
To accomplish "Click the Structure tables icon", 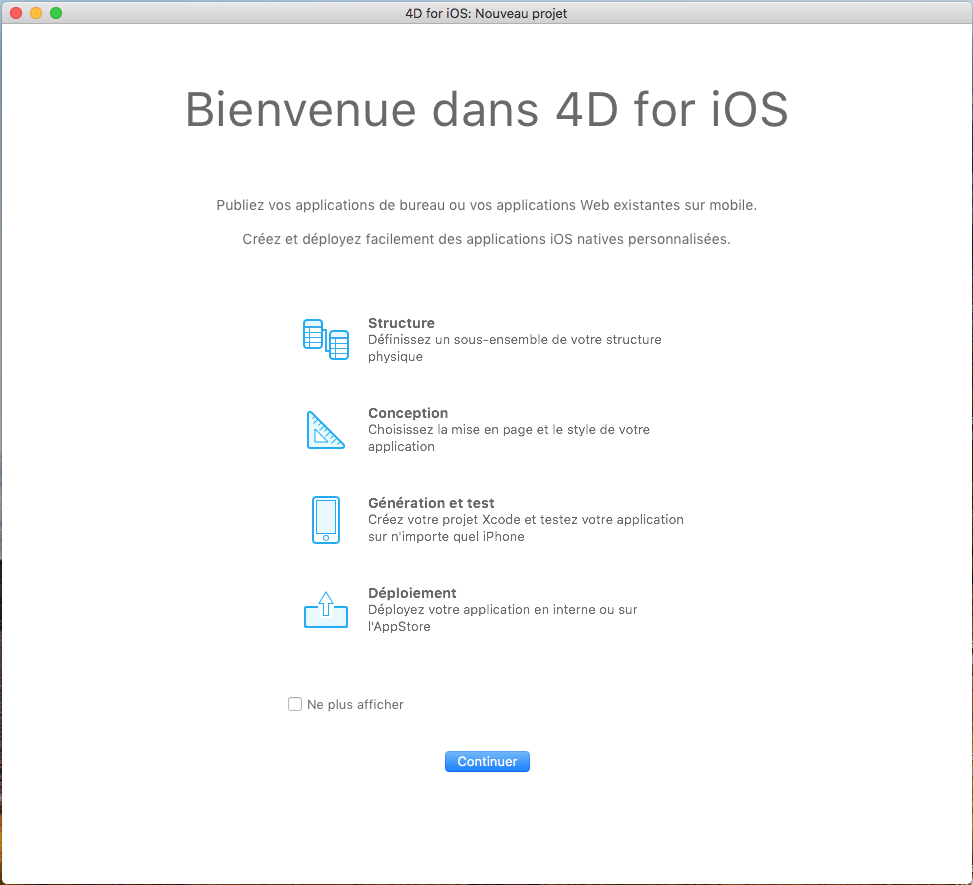I will tap(325, 340).
